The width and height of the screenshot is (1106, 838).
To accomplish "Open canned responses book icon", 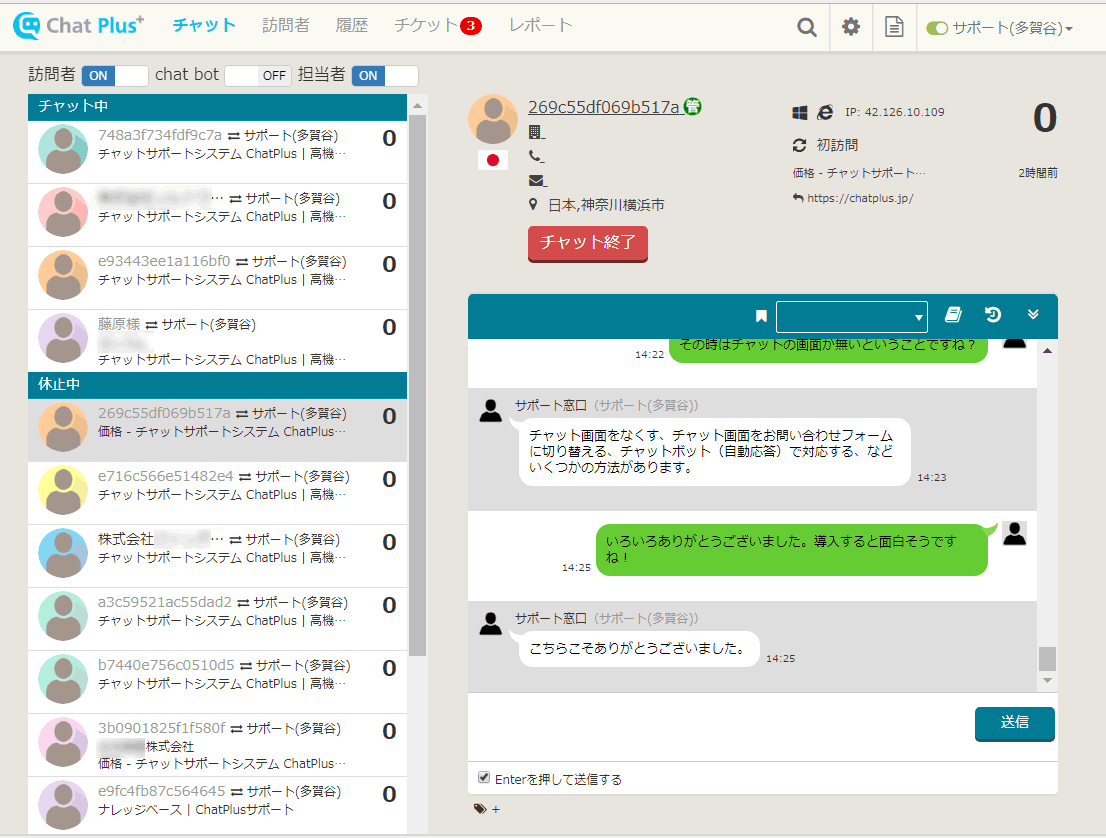I will pyautogui.click(x=953, y=314).
